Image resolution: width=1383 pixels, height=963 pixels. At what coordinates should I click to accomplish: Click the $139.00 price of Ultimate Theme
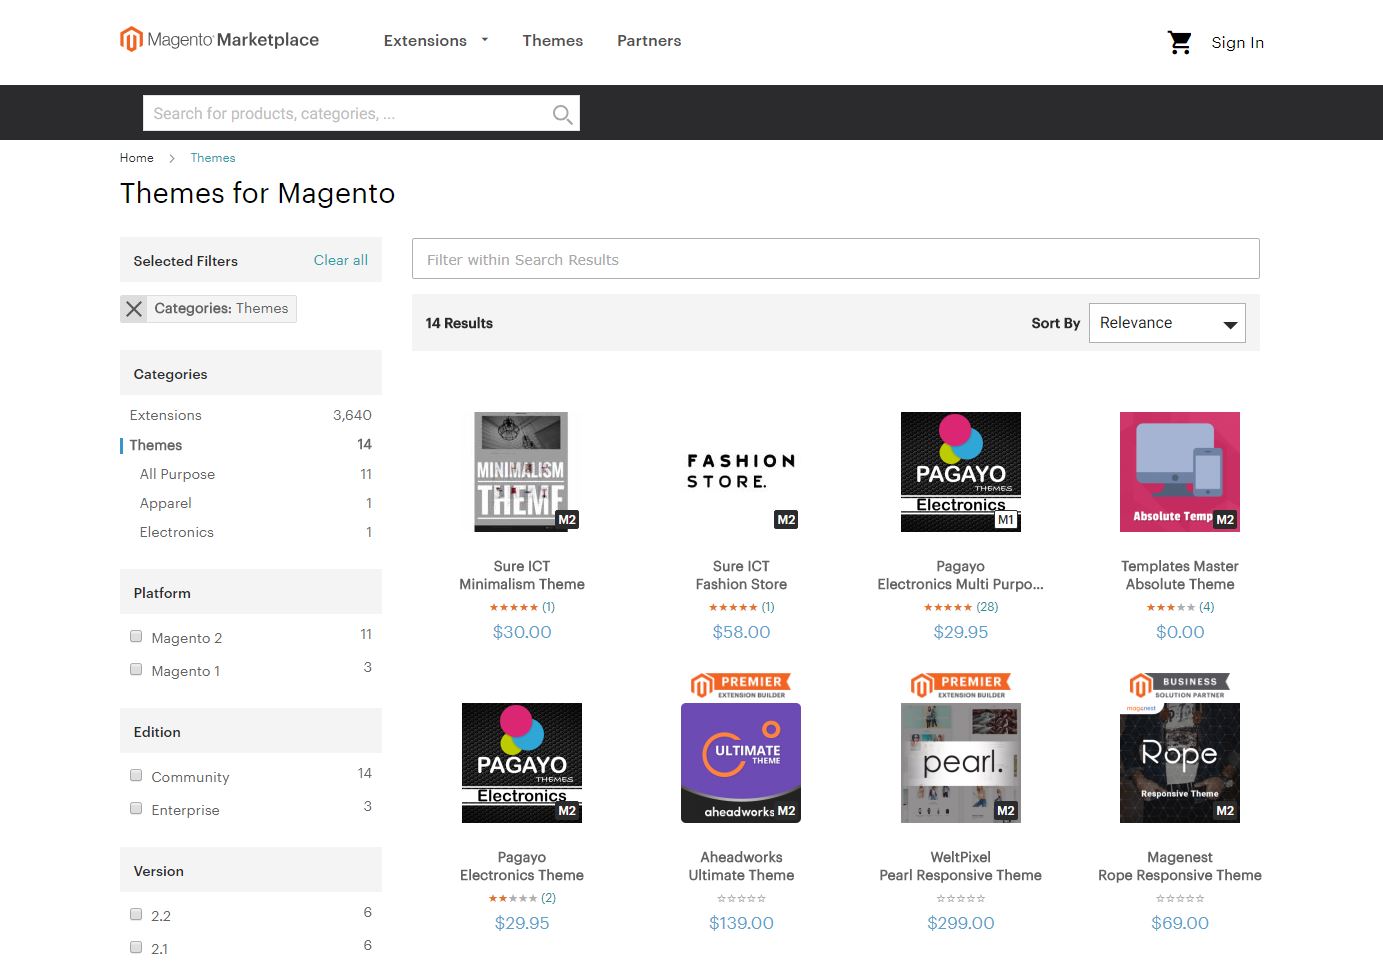coord(741,923)
